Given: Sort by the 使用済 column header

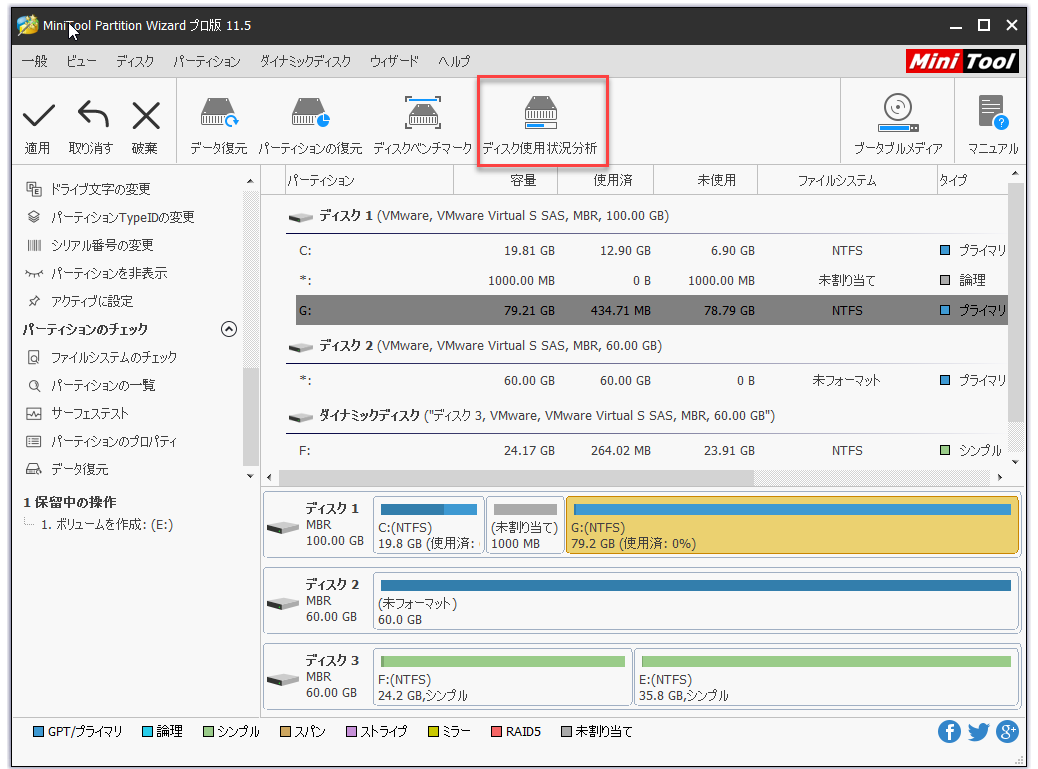Looking at the screenshot, I should (x=606, y=180).
